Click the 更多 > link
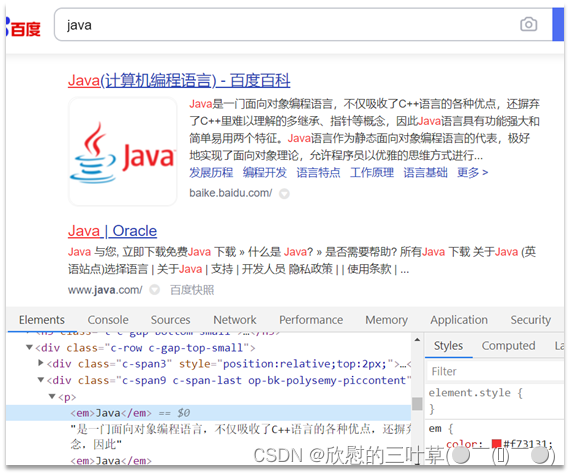The width and height of the screenshot is (570, 475). (x=472, y=172)
